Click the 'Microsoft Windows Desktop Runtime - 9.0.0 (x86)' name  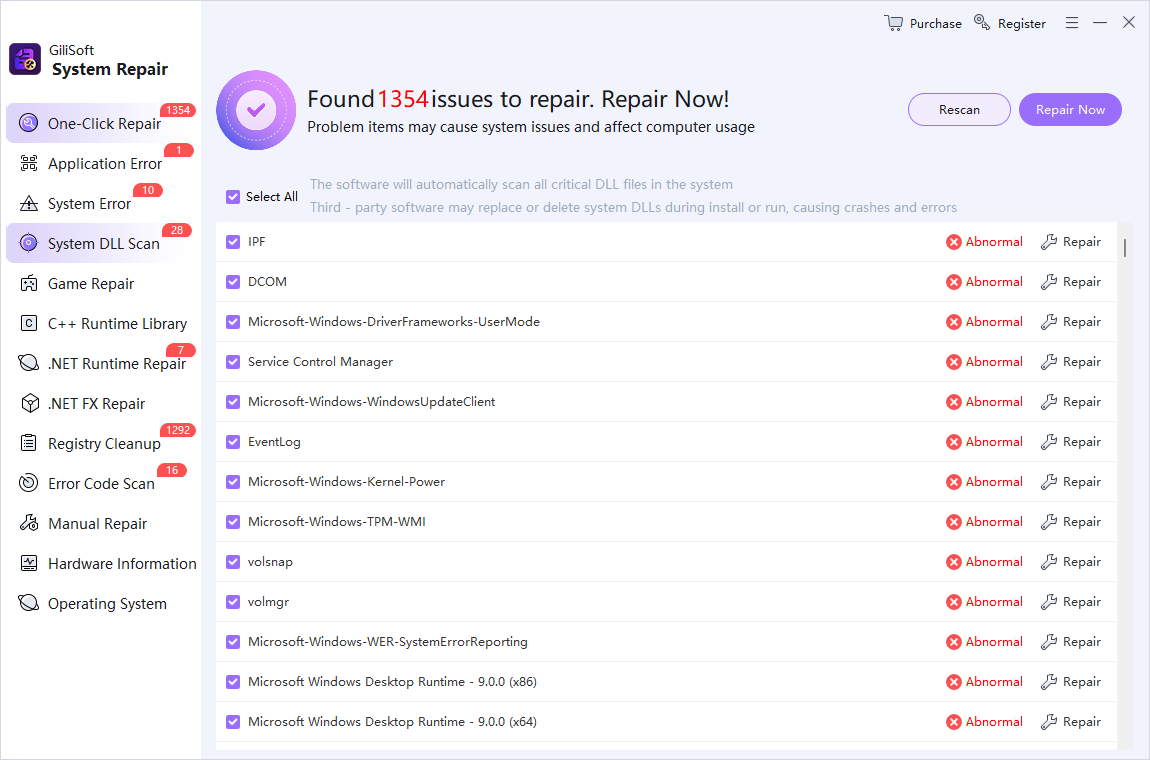coord(392,682)
